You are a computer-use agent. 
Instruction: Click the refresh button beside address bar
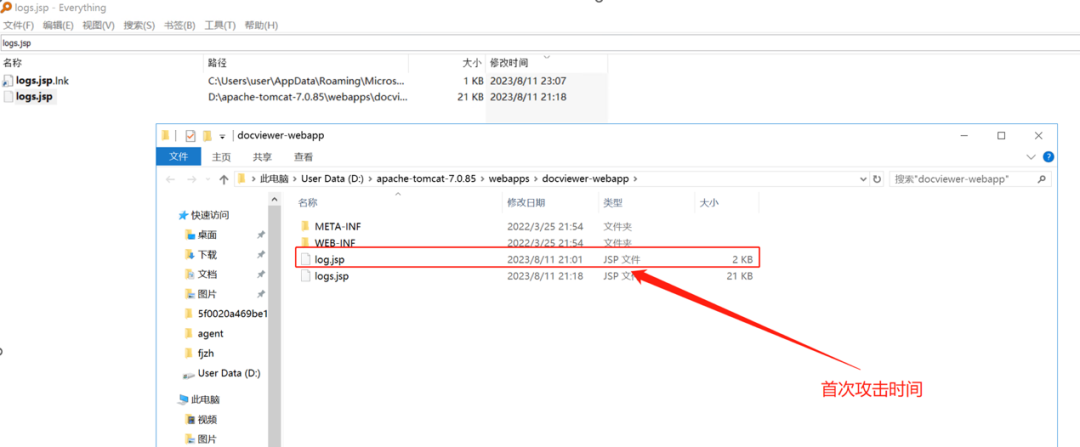click(x=877, y=179)
